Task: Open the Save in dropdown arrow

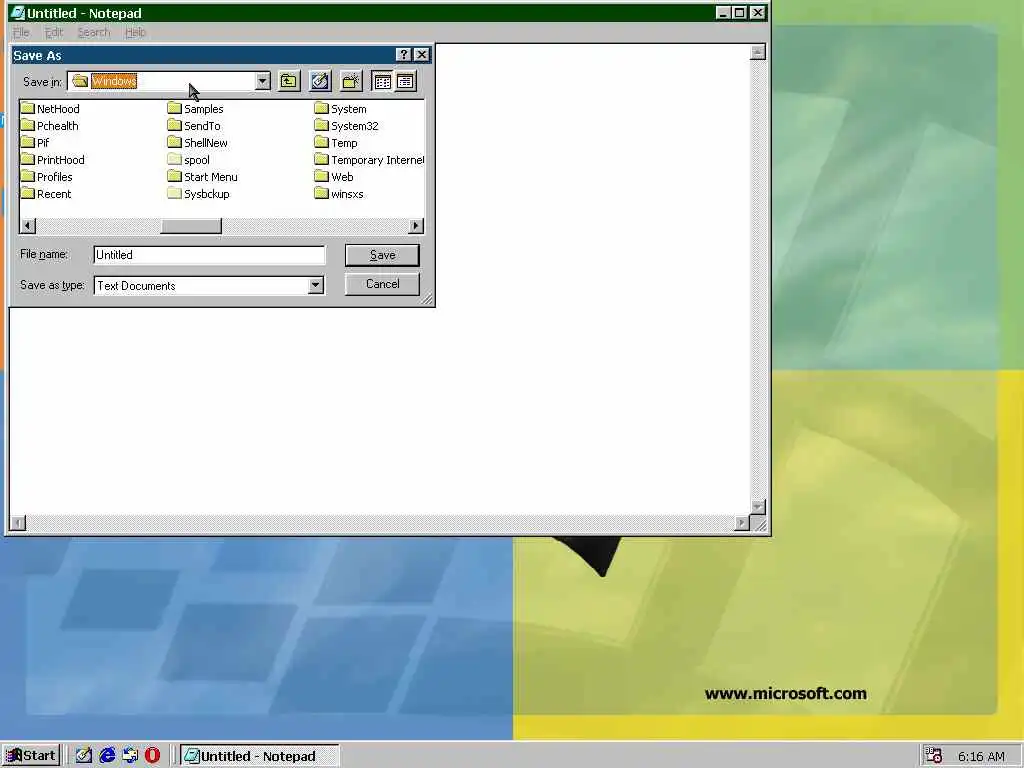Action: [x=263, y=81]
